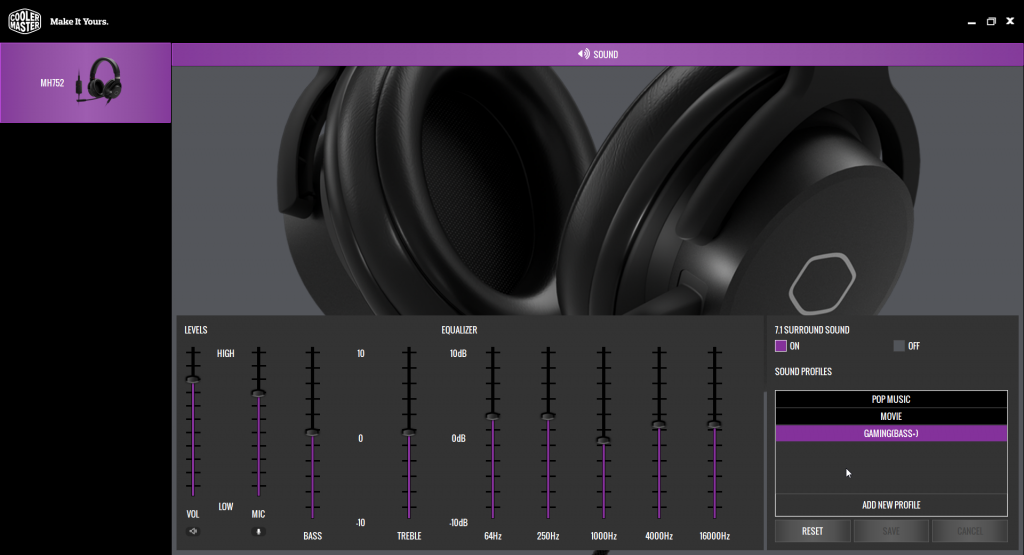1024x555 pixels.
Task: Click the SAVE button
Action: tap(890, 531)
